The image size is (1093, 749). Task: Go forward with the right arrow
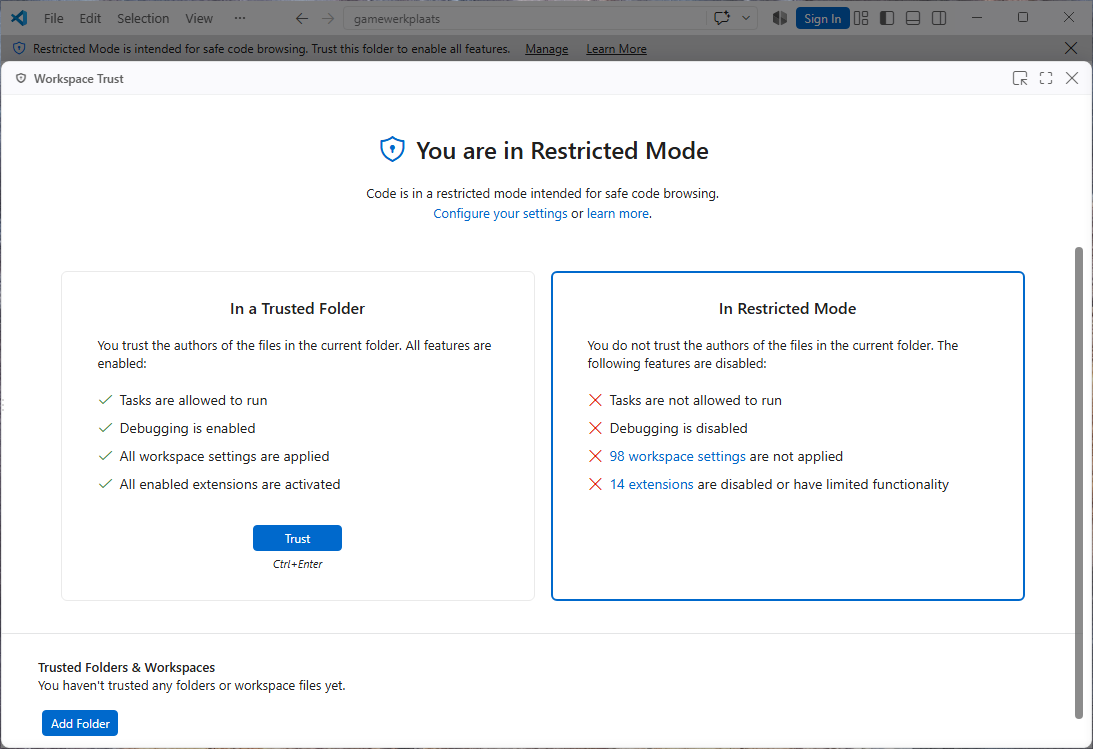(x=328, y=19)
